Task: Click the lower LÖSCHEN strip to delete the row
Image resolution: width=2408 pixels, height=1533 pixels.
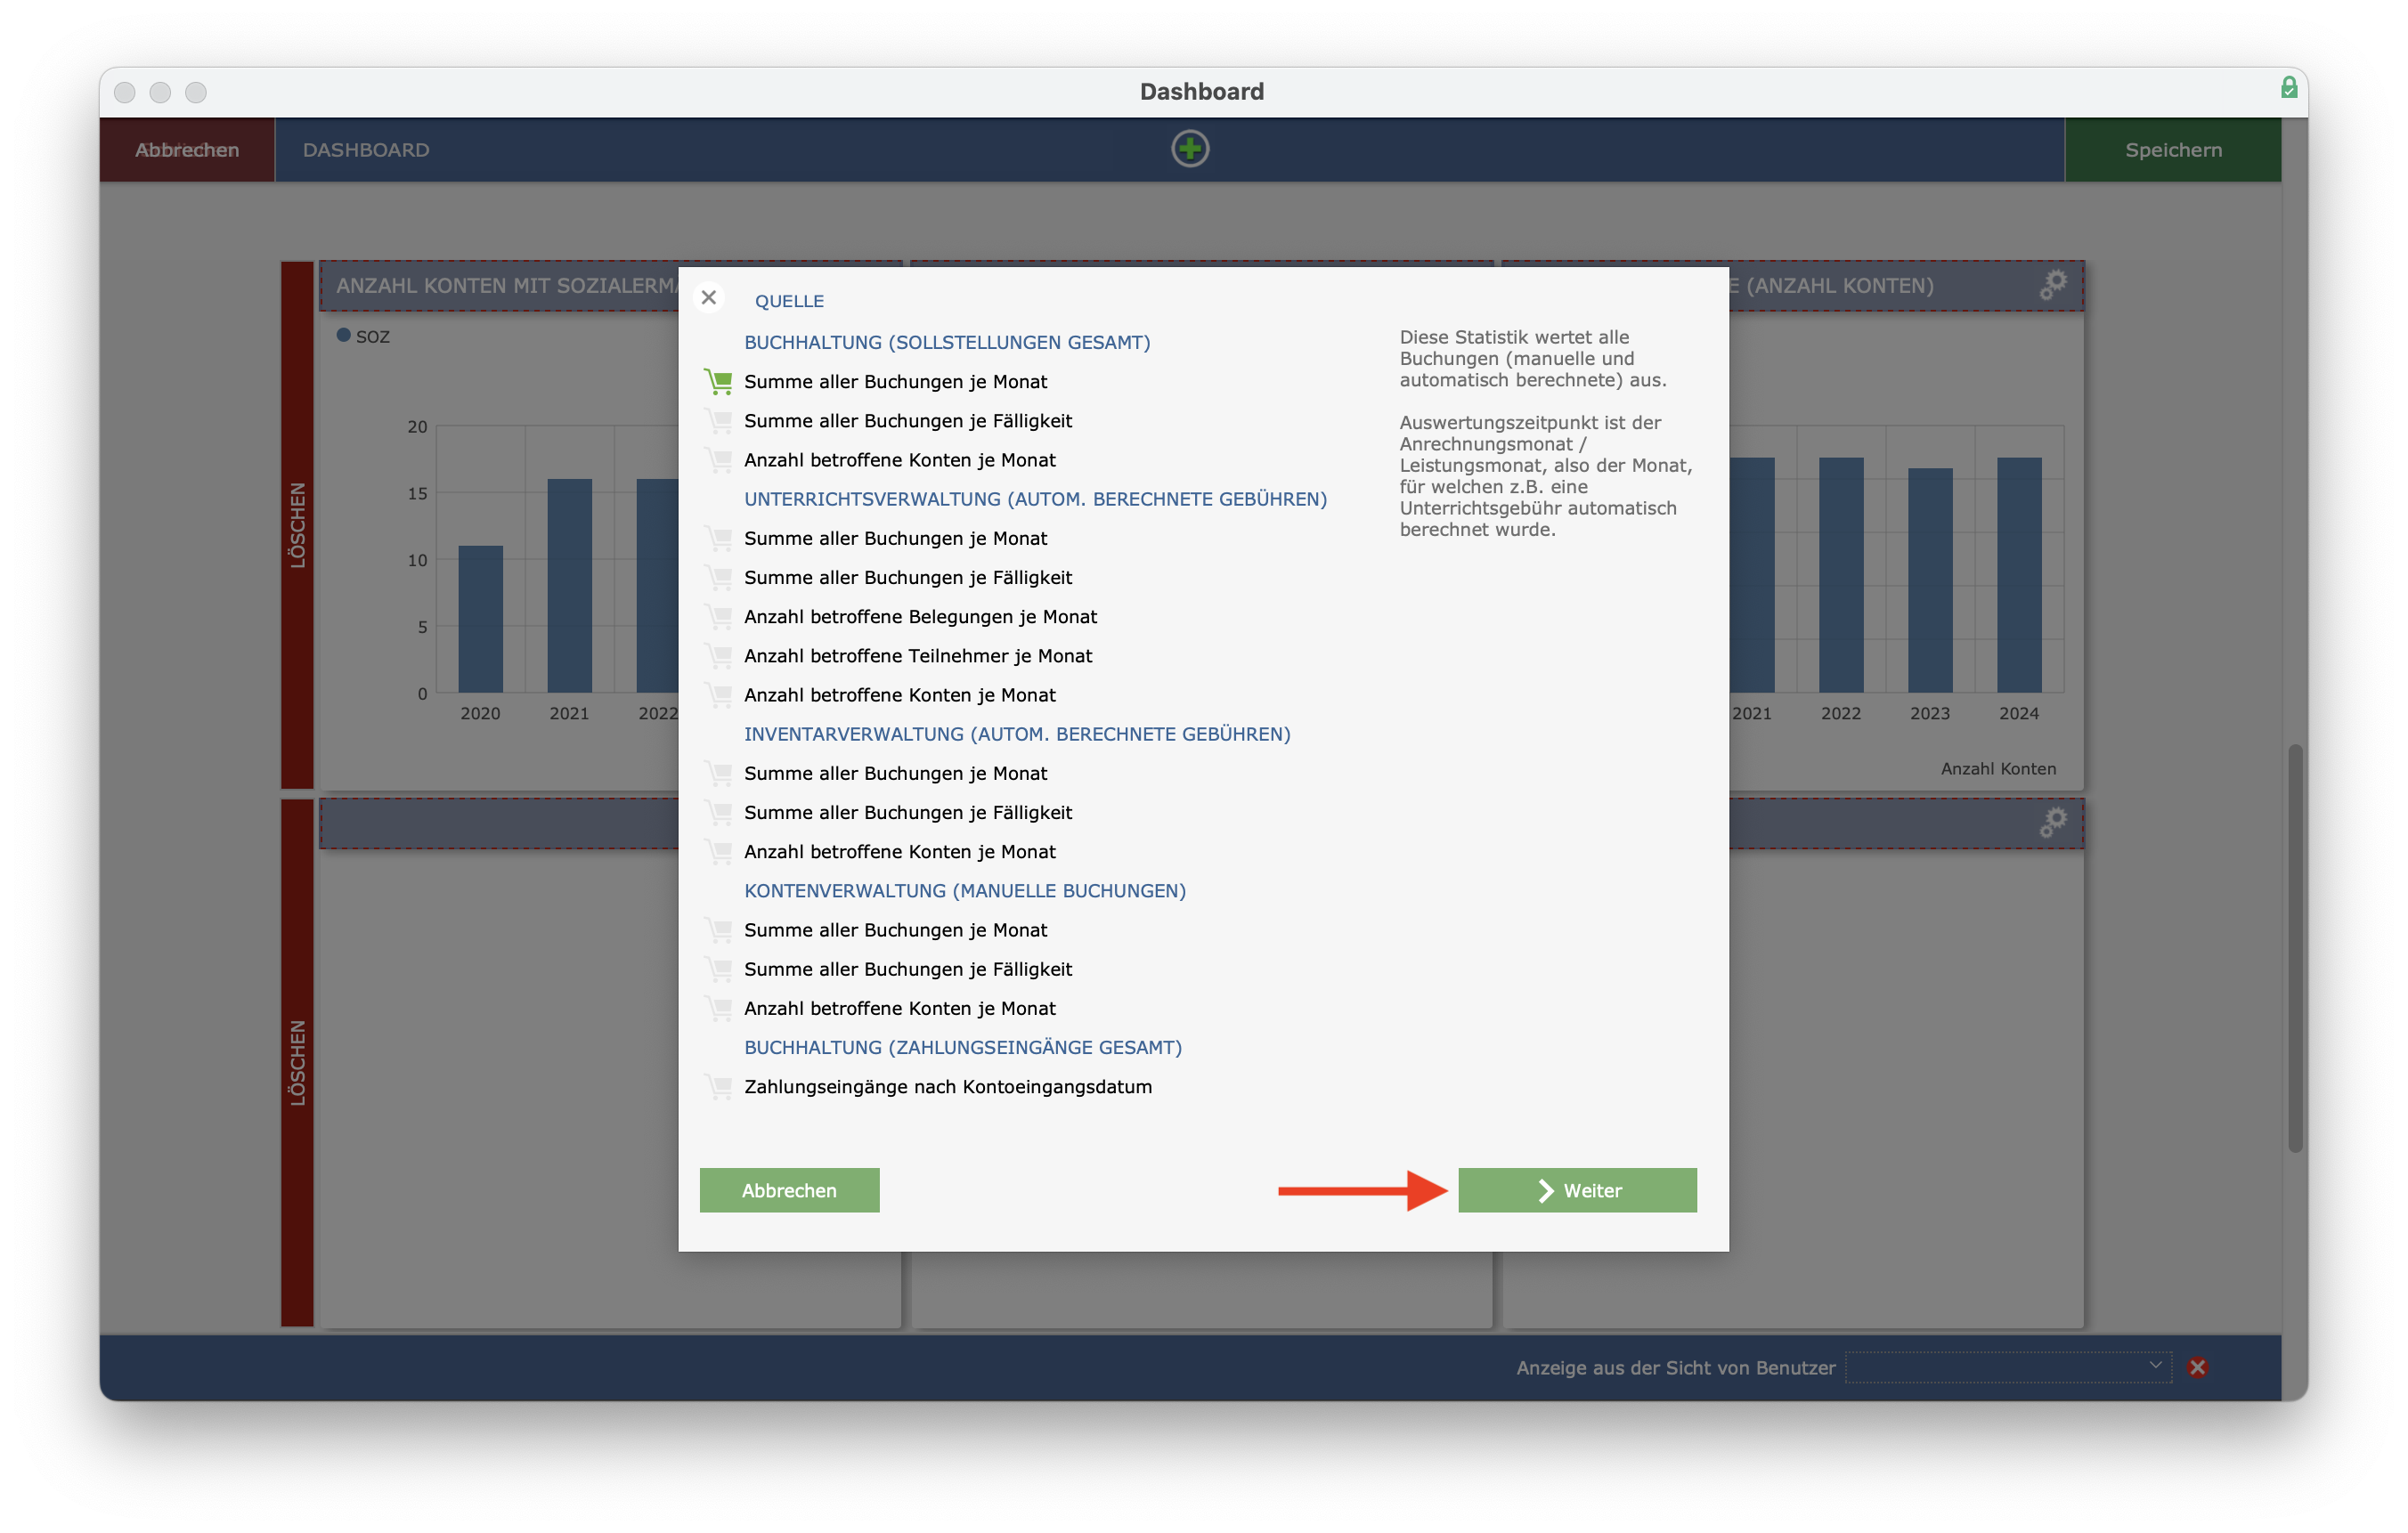Action: click(x=297, y=1063)
